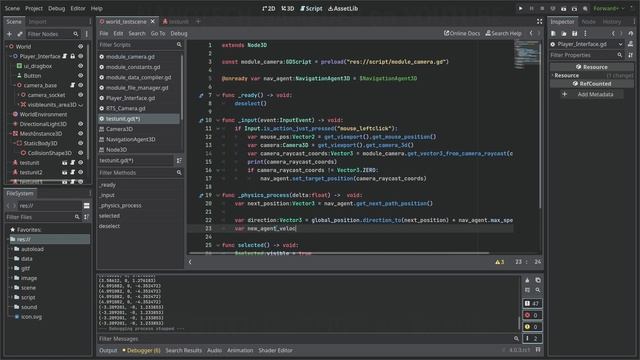Toggle visibility of Player_Interface node

[x=80, y=56]
